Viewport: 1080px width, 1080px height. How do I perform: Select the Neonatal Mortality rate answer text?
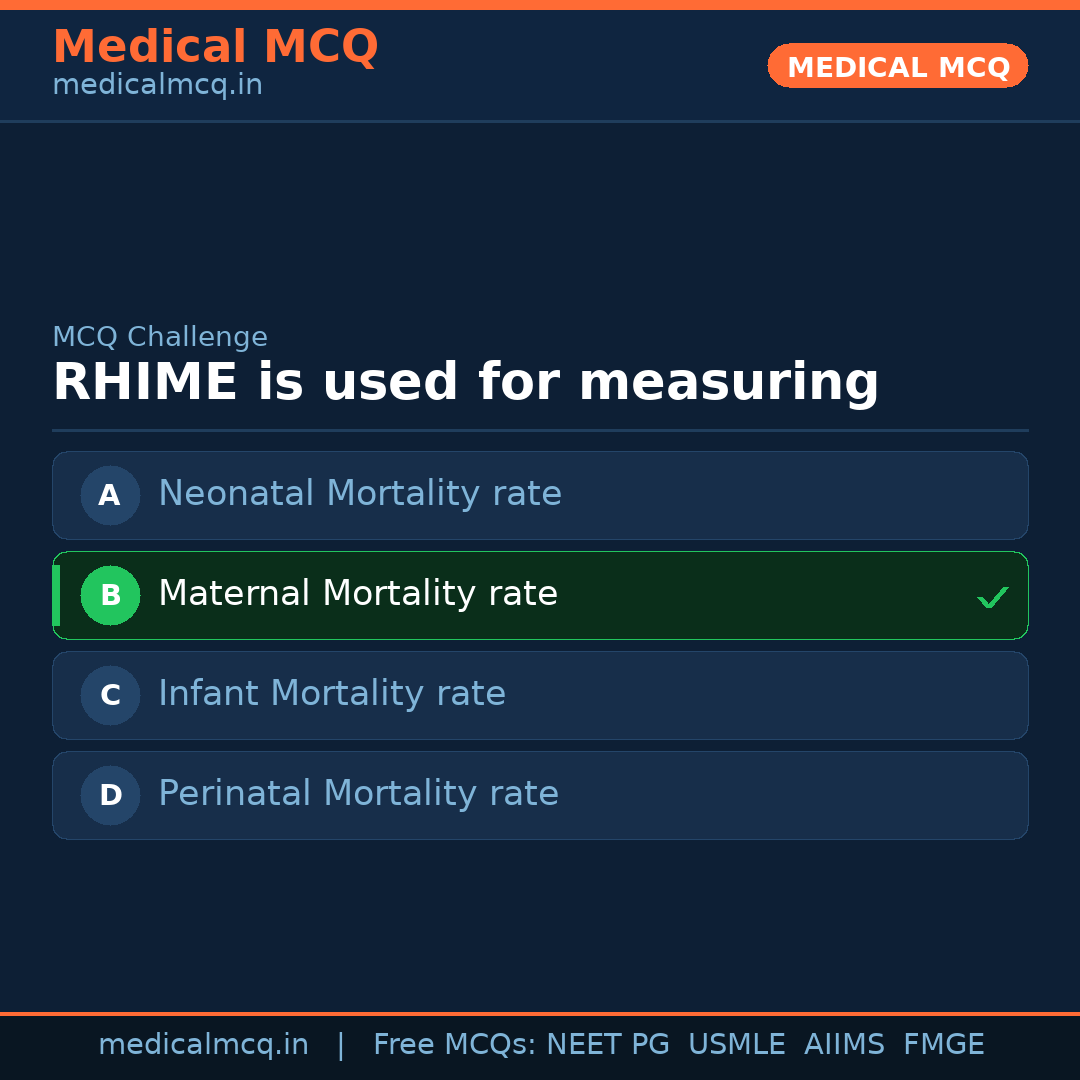(360, 494)
